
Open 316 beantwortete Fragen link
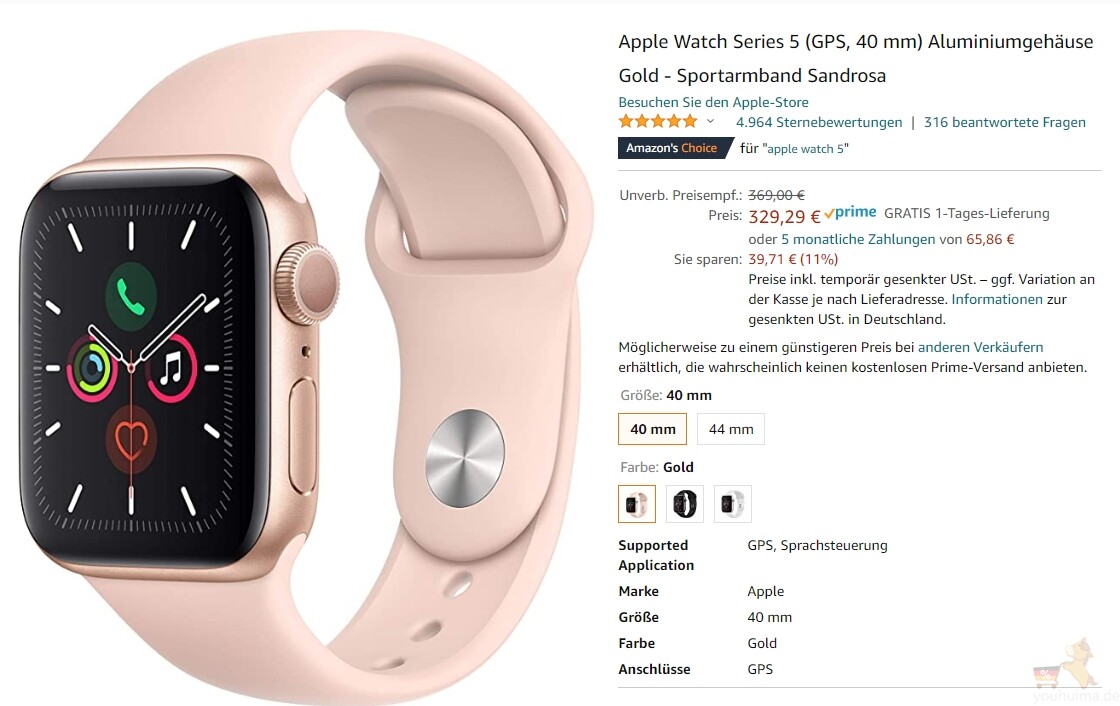[1004, 122]
